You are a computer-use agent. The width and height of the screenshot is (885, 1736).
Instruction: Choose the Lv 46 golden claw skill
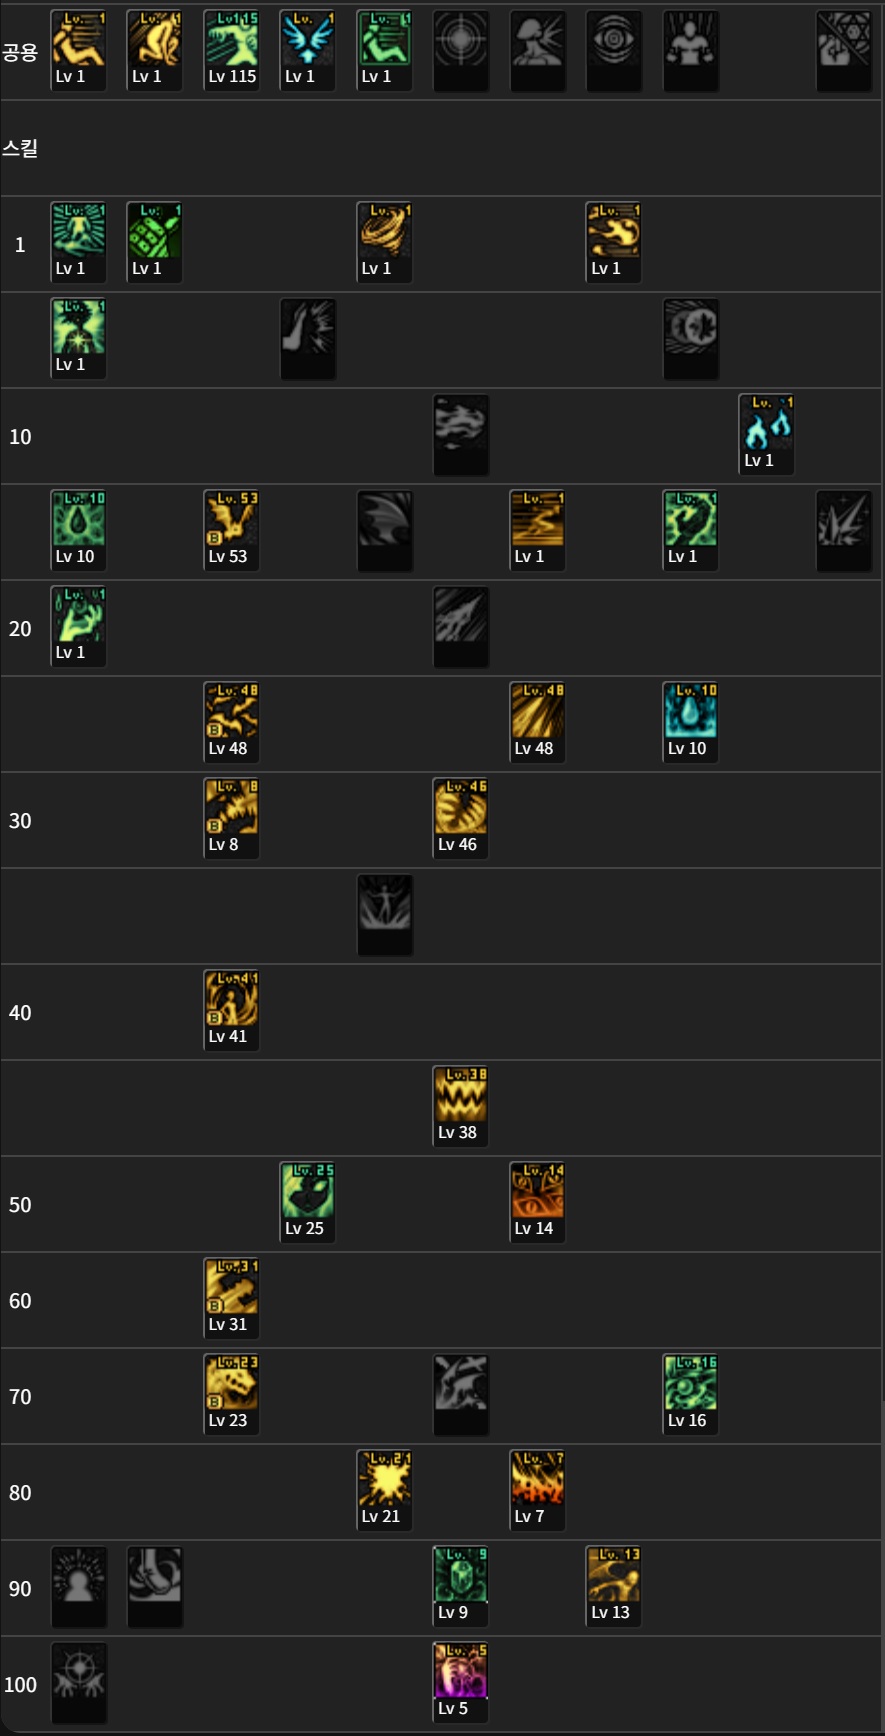click(461, 818)
